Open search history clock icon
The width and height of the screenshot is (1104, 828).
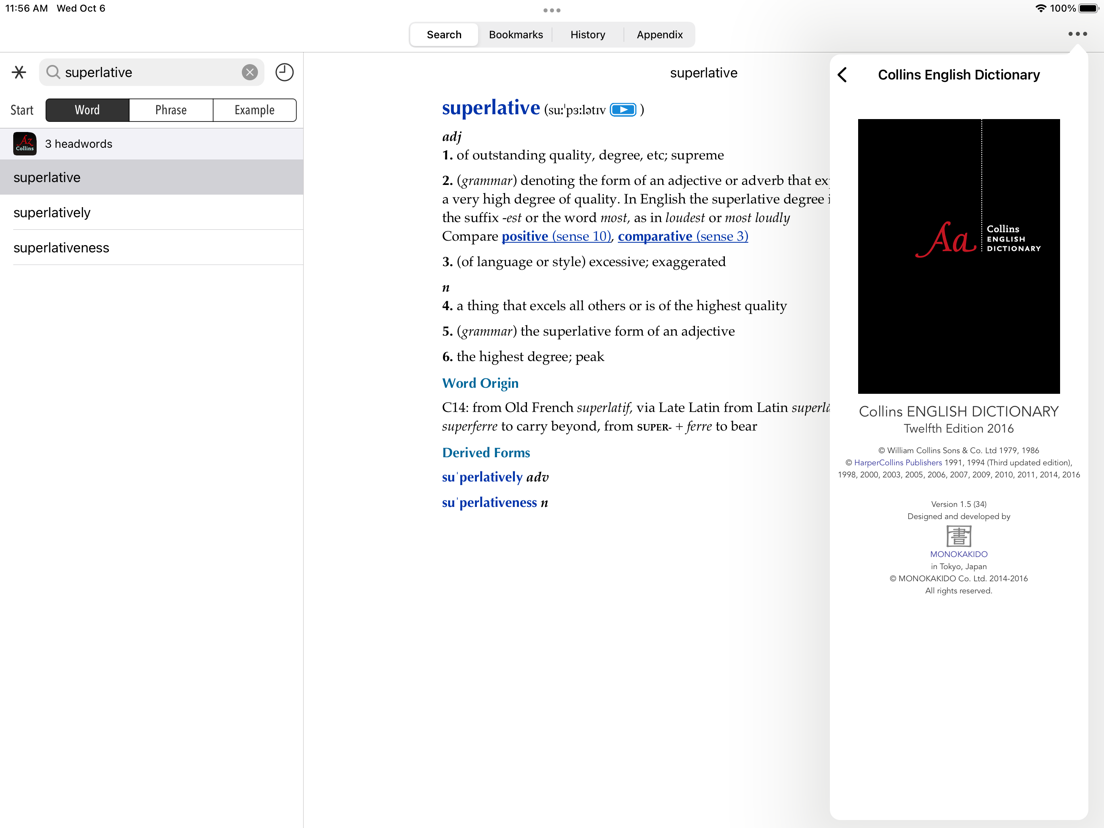click(284, 73)
